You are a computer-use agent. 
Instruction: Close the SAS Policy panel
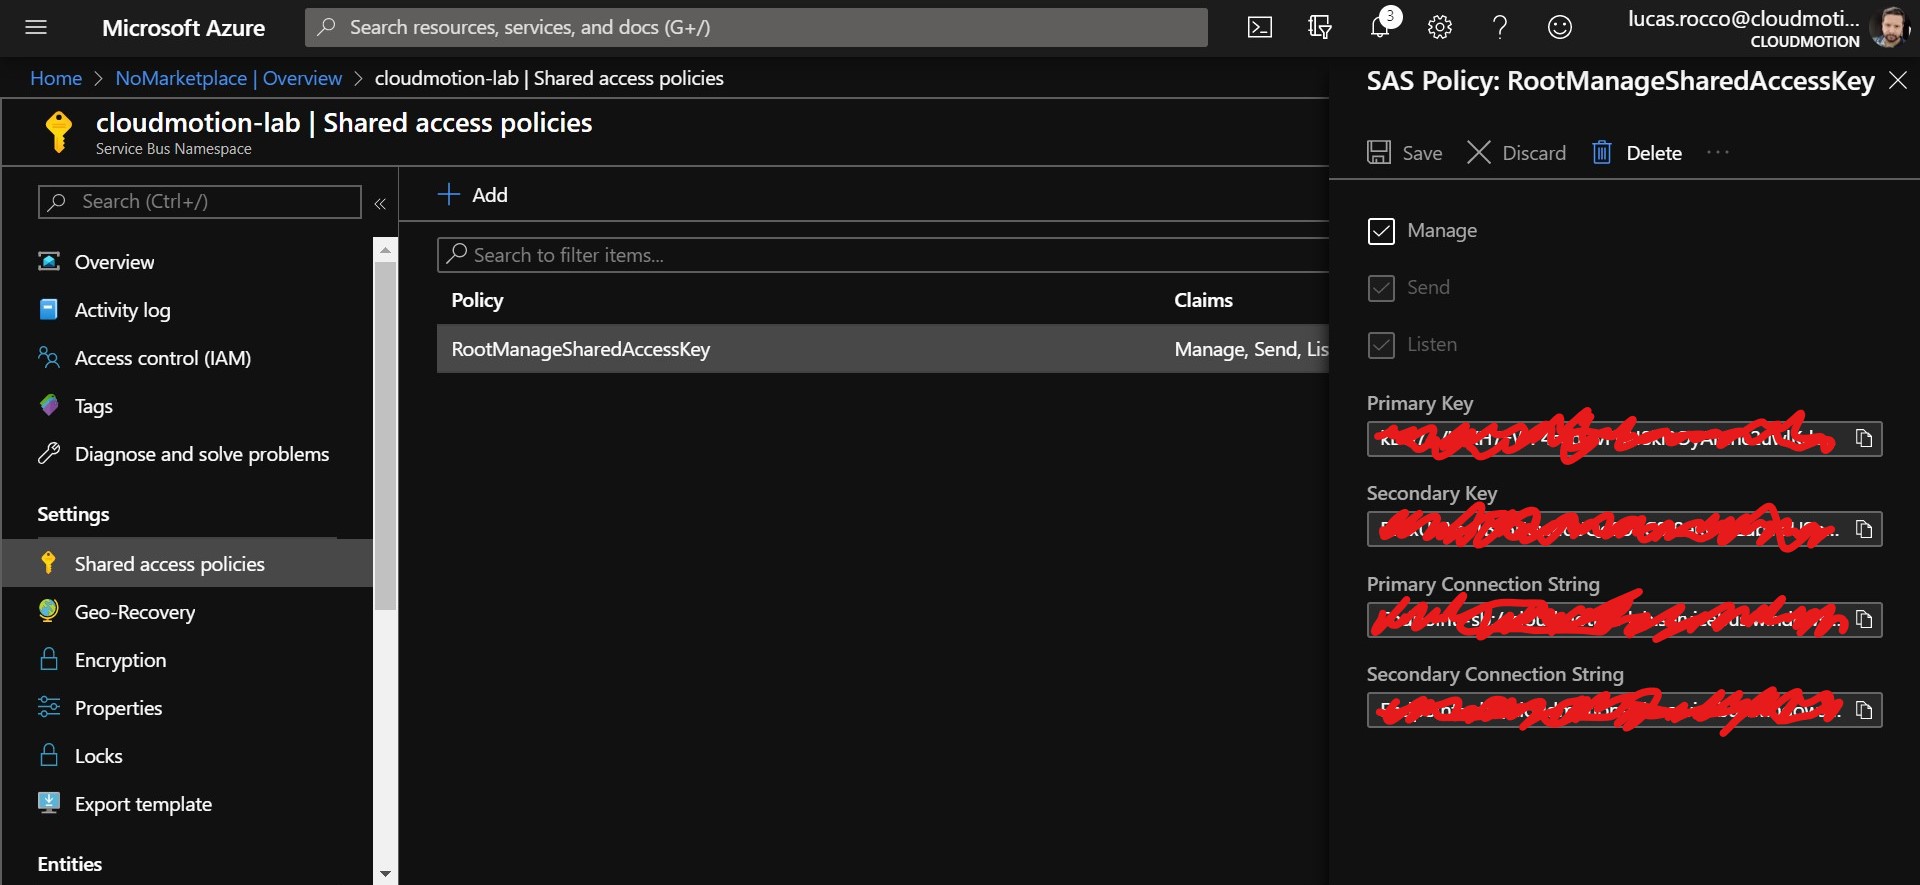(1898, 80)
